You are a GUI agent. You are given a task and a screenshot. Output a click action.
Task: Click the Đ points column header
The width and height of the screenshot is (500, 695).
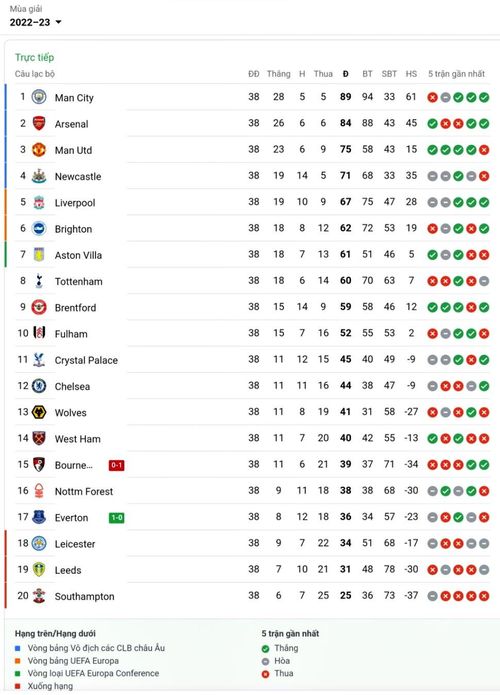(345, 74)
